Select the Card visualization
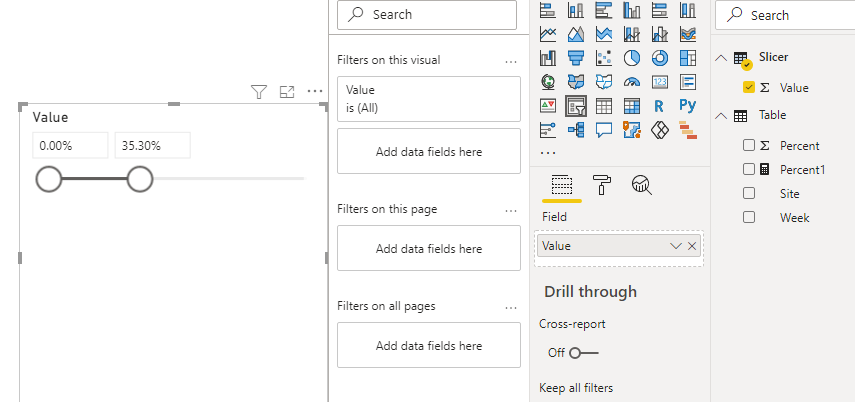 click(660, 81)
